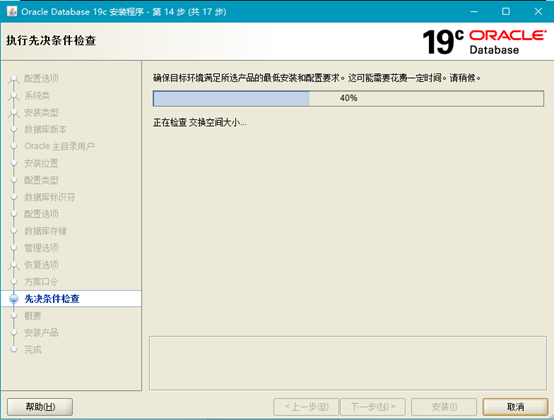Select 完成 step in sidebar
Viewport: 554px width, 420px height.
pos(33,349)
